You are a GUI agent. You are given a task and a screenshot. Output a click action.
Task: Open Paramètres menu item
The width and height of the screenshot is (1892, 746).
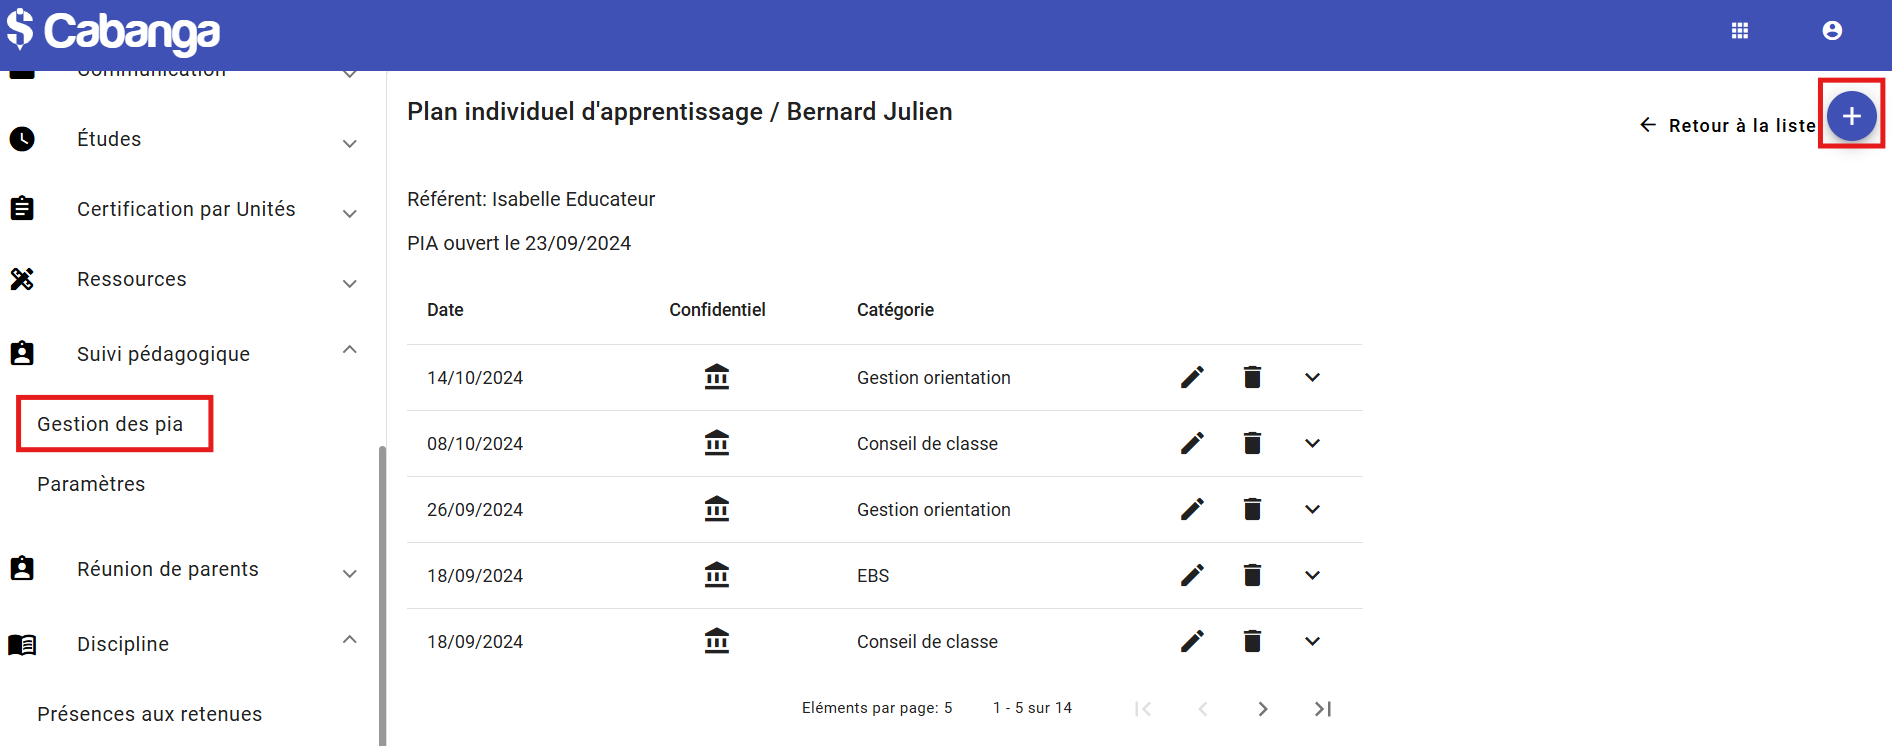tap(91, 484)
